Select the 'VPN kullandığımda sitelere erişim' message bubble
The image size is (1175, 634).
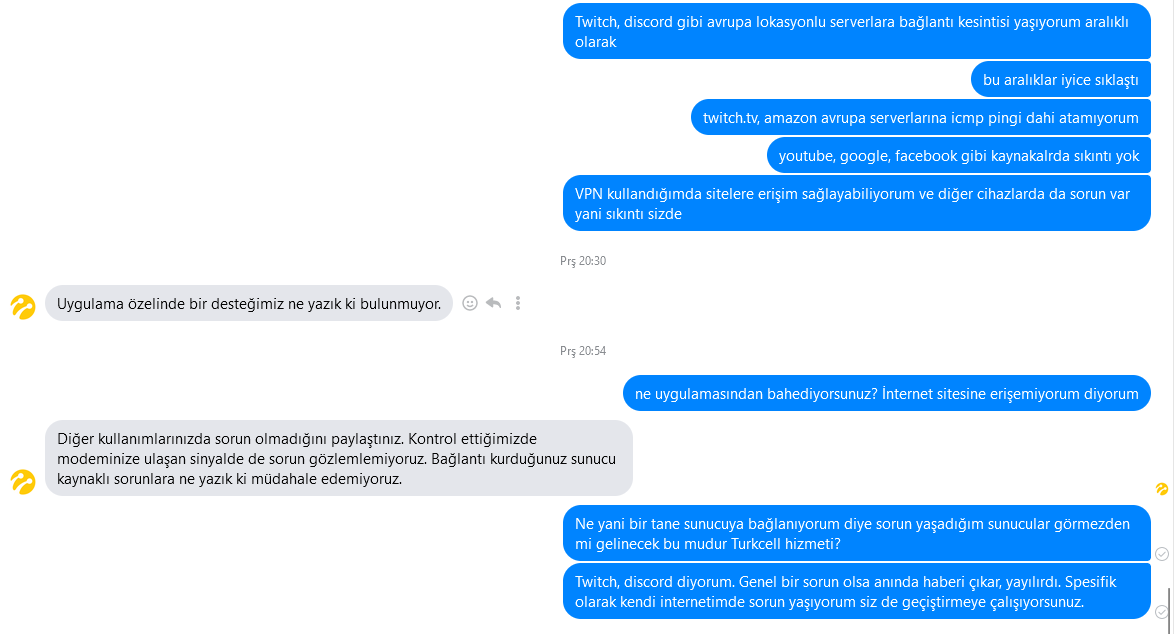coord(857,203)
